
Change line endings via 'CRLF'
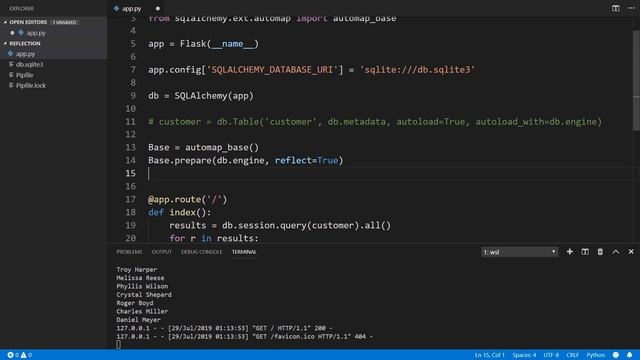(572, 355)
